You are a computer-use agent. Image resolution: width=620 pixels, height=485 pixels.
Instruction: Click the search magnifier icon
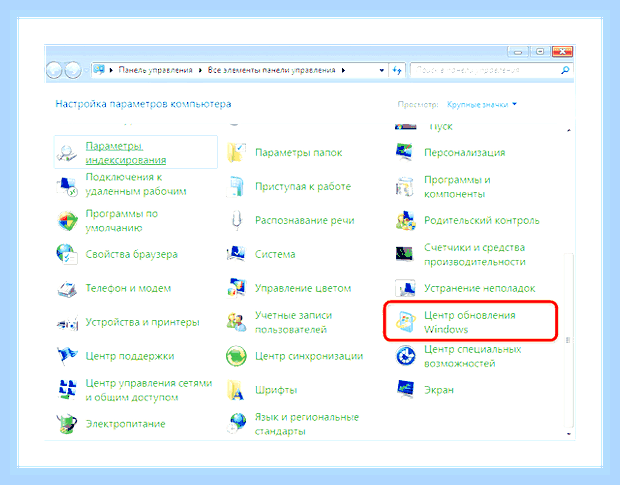coord(565,70)
